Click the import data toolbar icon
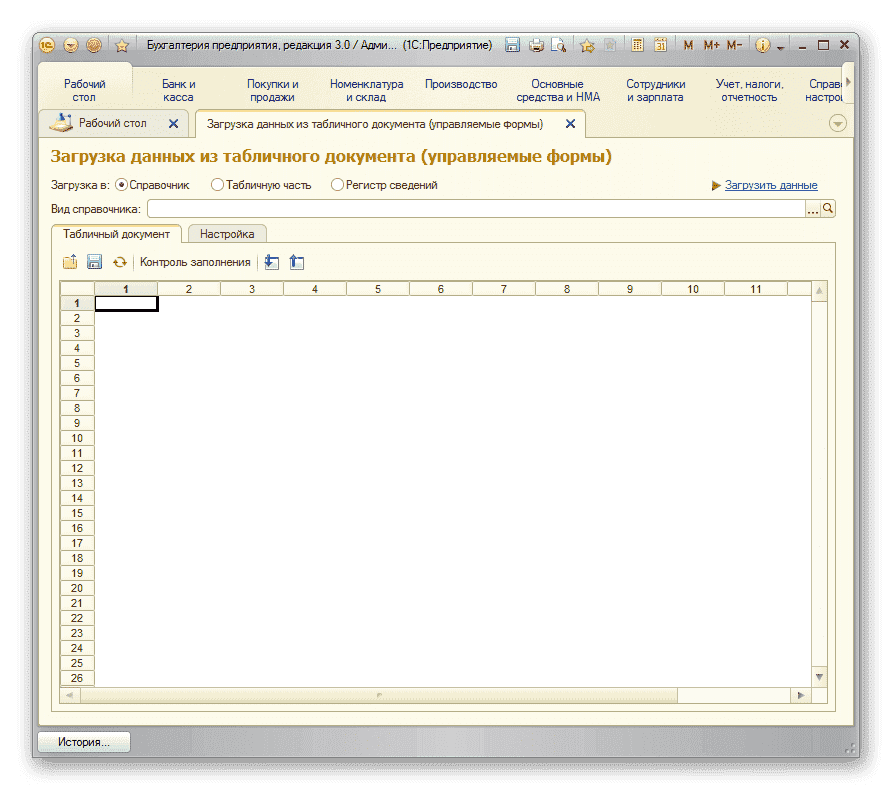892x790 pixels. (271, 261)
